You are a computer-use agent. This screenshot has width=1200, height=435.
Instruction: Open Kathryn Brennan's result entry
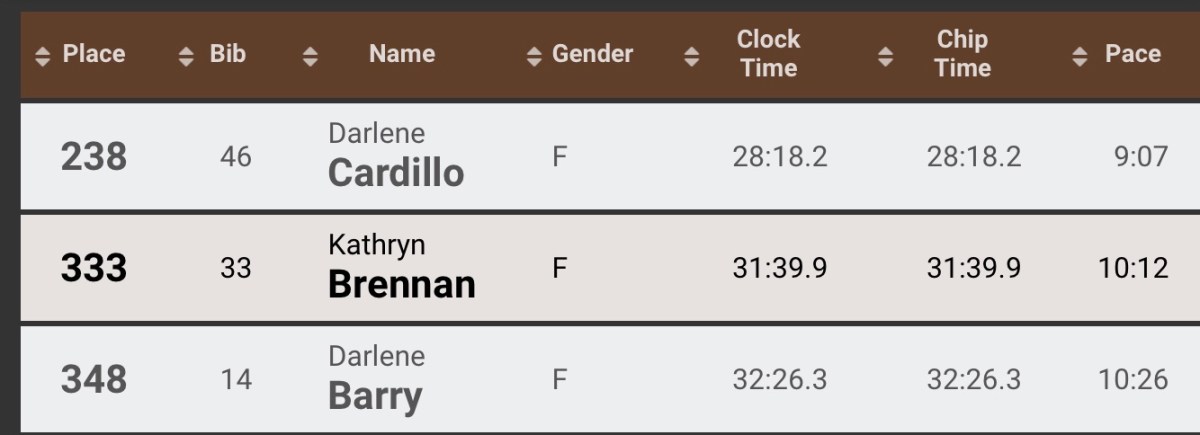(x=401, y=268)
